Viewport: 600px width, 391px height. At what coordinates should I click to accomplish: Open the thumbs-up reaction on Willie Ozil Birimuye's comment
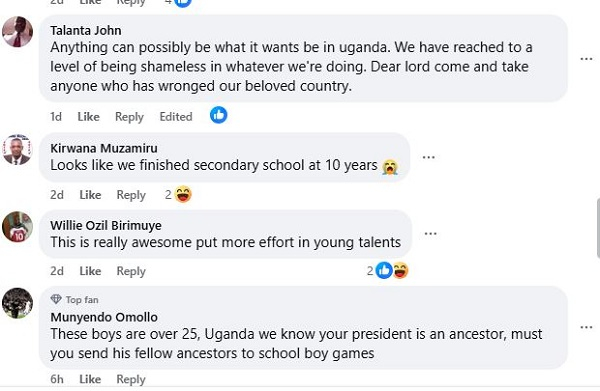384,270
